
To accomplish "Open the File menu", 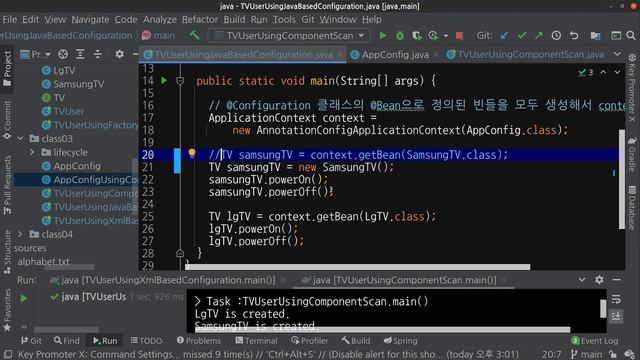I will point(9,19).
